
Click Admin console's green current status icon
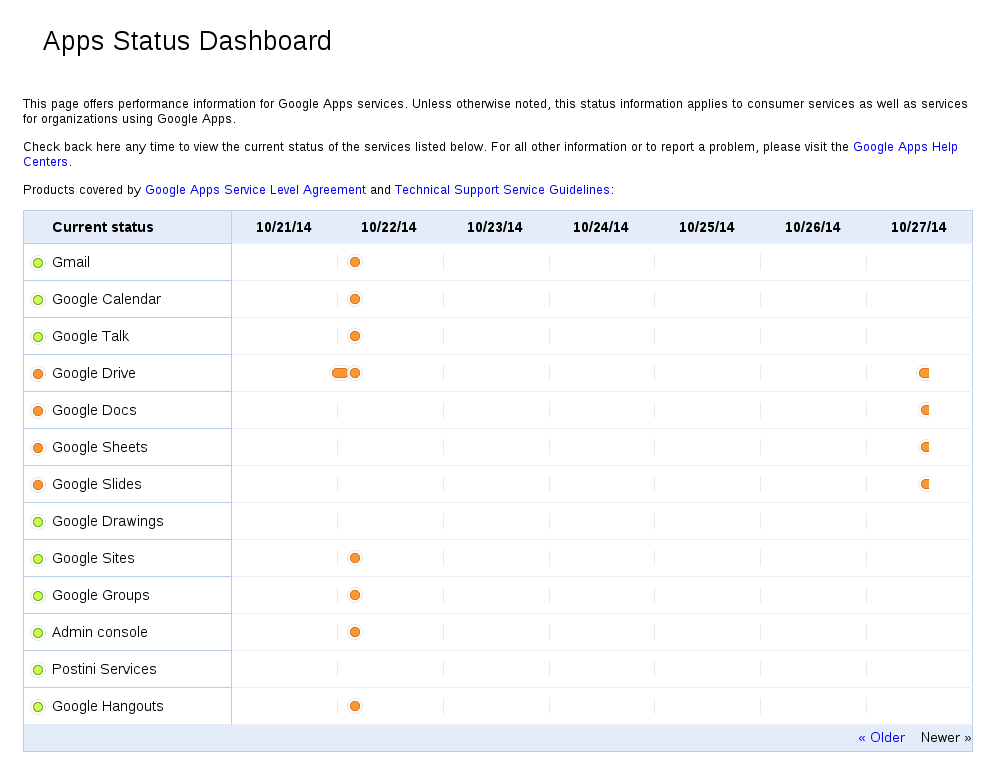point(38,633)
